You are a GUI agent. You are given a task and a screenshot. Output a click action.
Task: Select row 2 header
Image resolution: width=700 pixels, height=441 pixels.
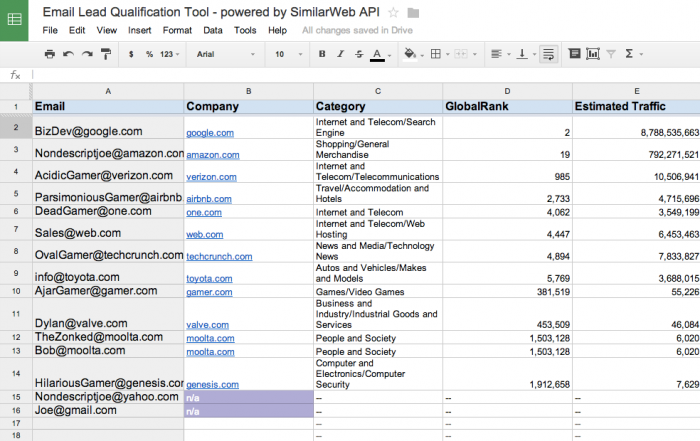[16, 127]
